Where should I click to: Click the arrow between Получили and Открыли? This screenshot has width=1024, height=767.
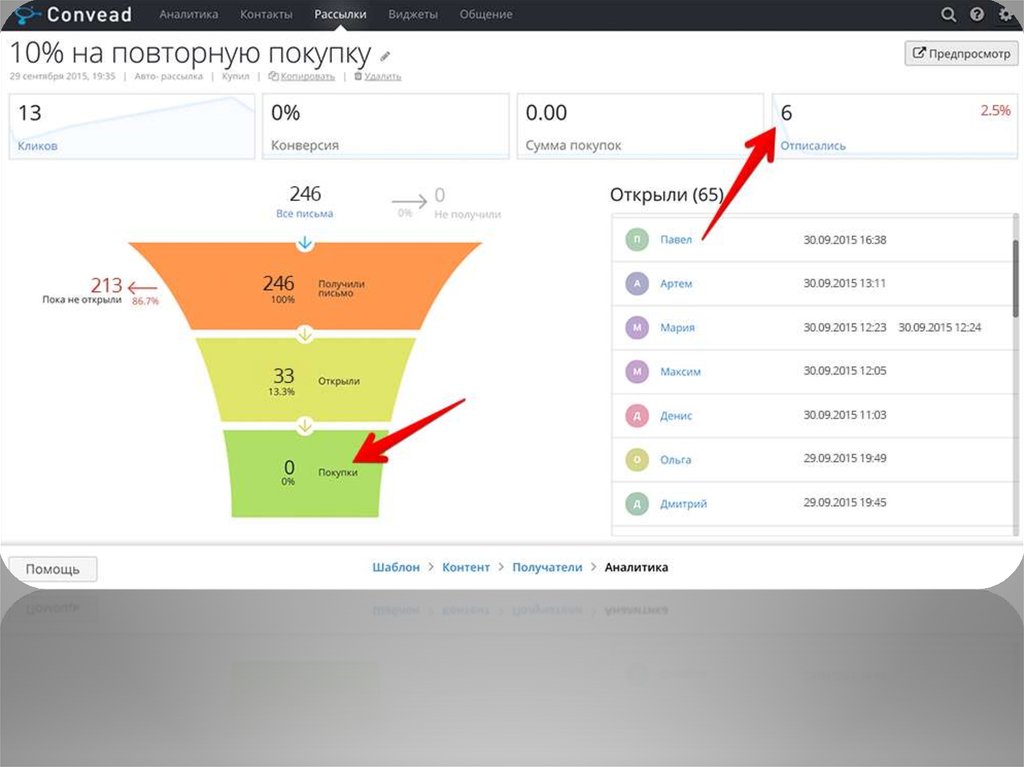click(x=305, y=333)
